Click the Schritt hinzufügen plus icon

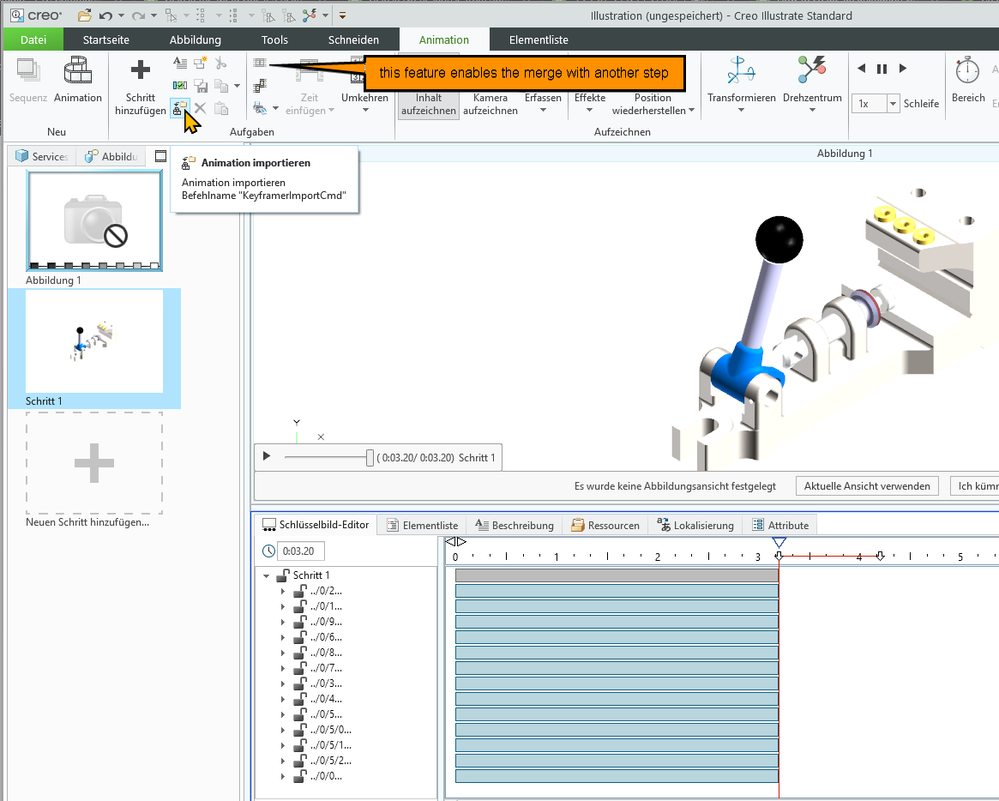point(140,70)
